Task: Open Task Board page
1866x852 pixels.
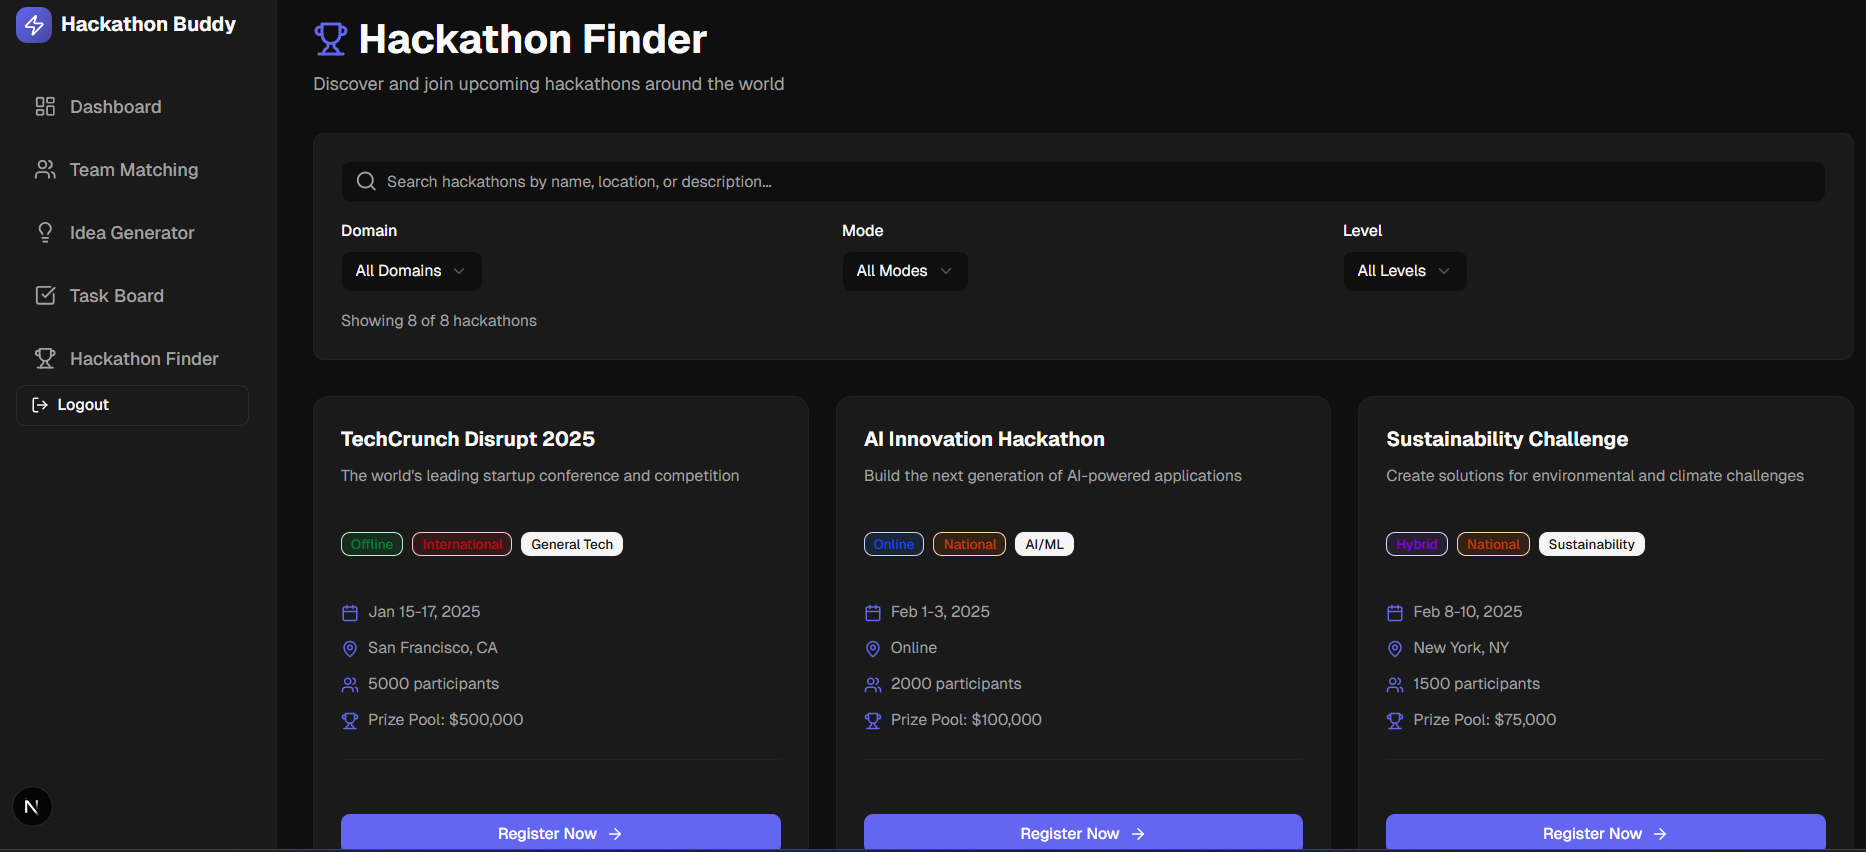Action: pos(132,296)
